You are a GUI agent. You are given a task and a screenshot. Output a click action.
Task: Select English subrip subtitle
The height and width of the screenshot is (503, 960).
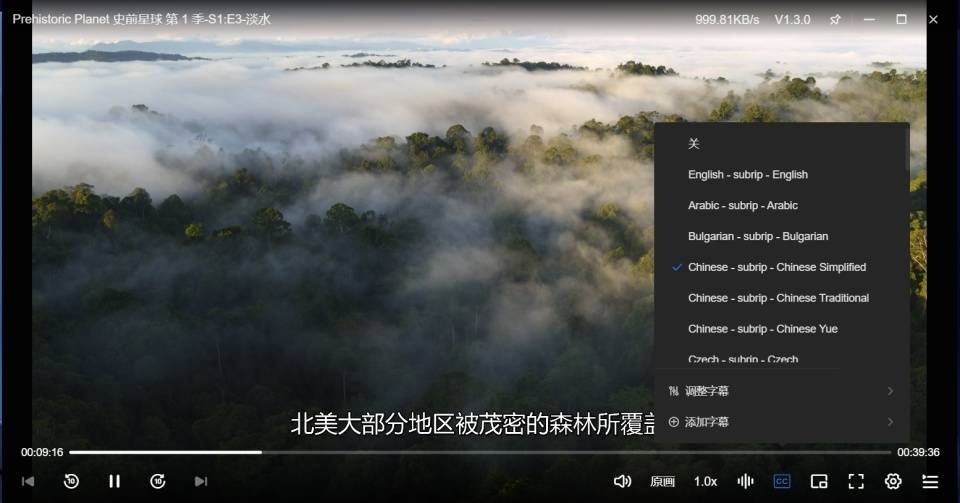click(747, 175)
